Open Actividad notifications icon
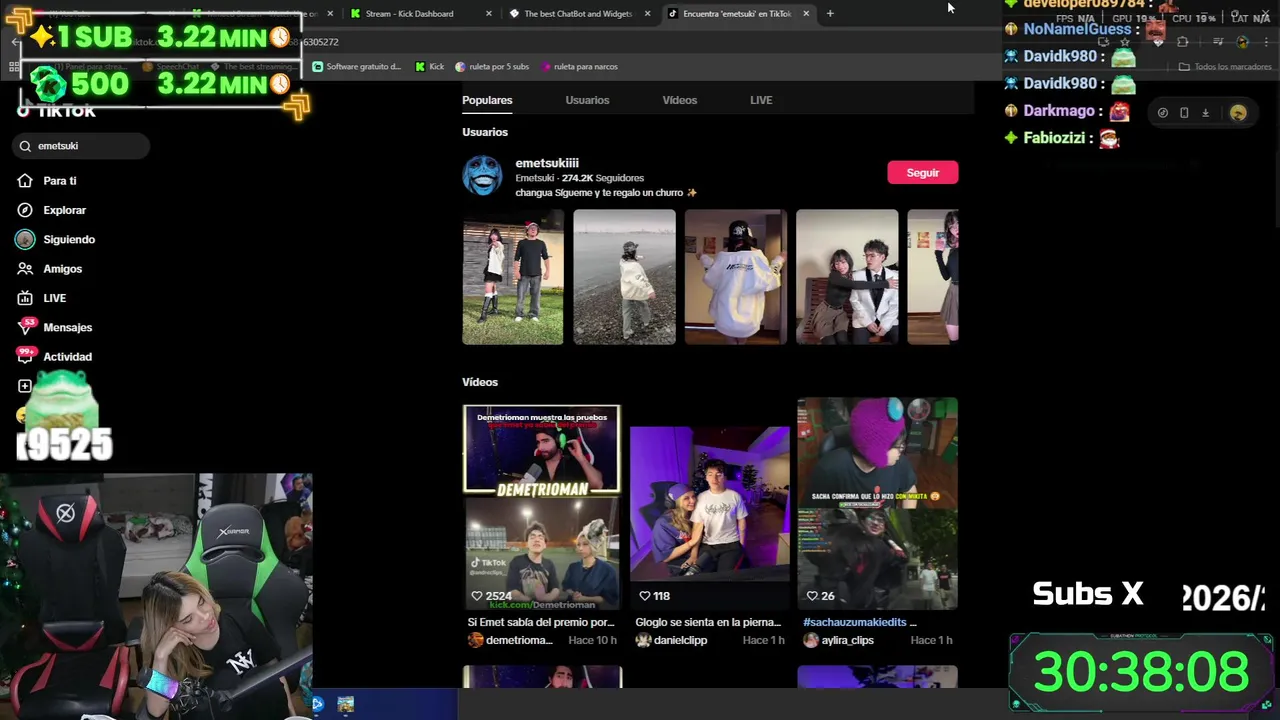 (25, 356)
